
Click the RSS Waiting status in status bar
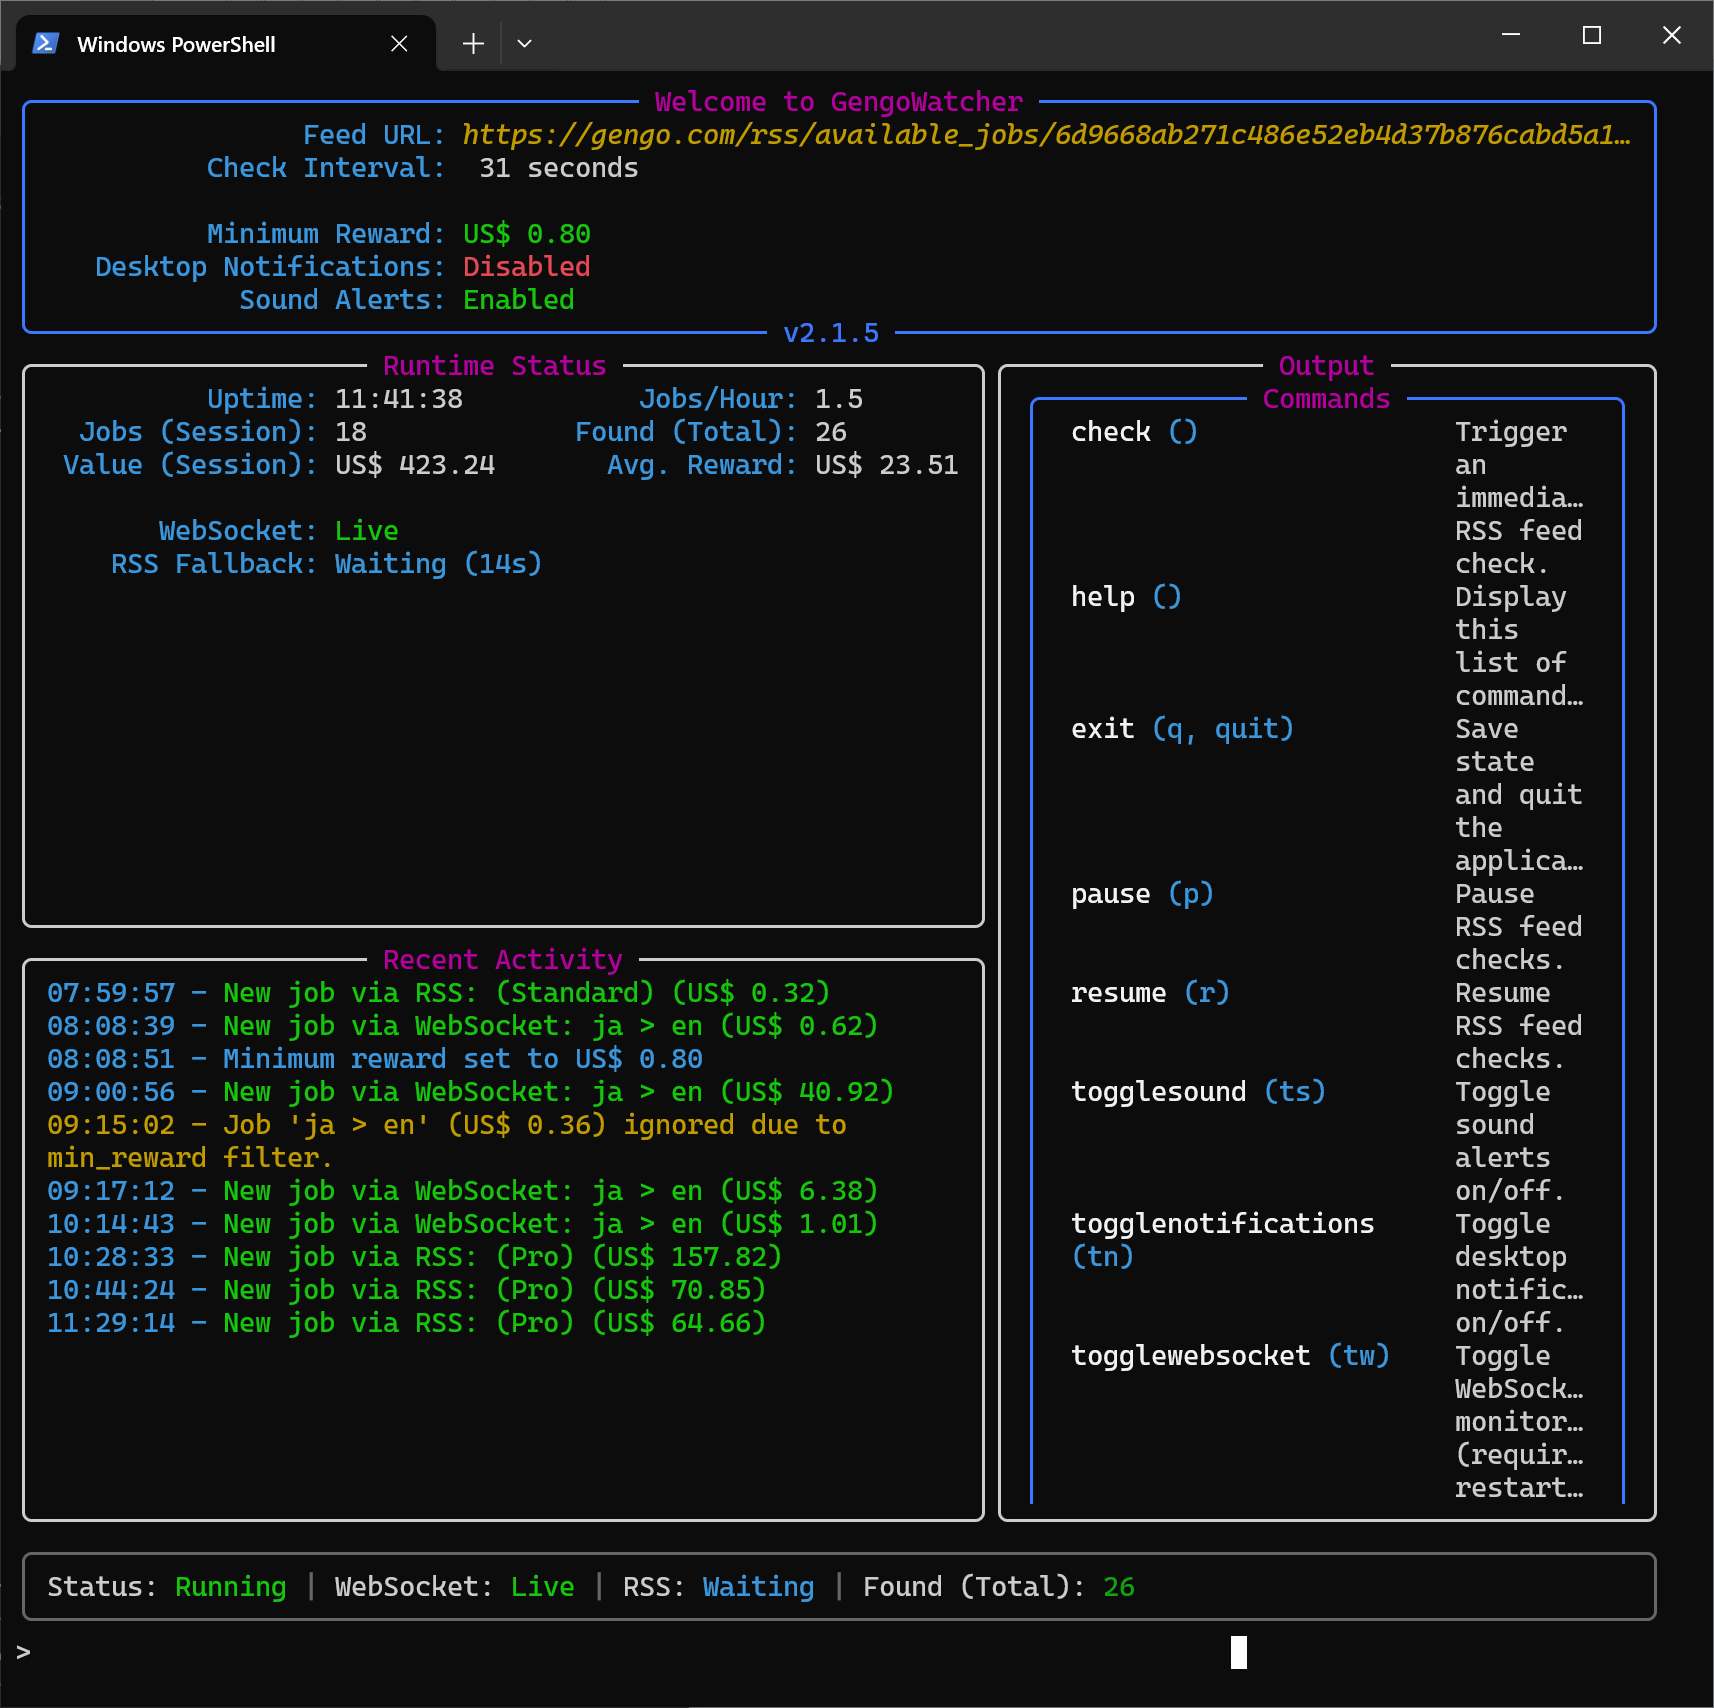pyautogui.click(x=757, y=1586)
